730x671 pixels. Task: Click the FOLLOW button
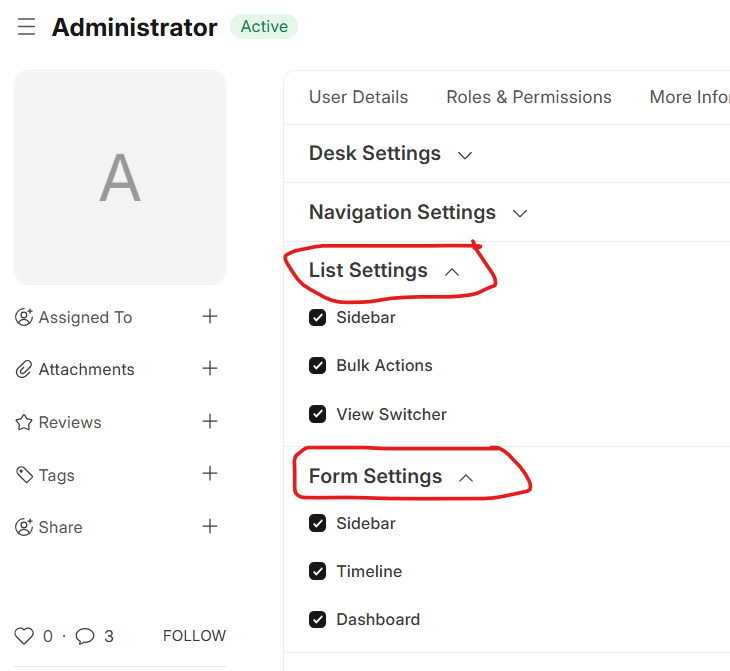194,636
